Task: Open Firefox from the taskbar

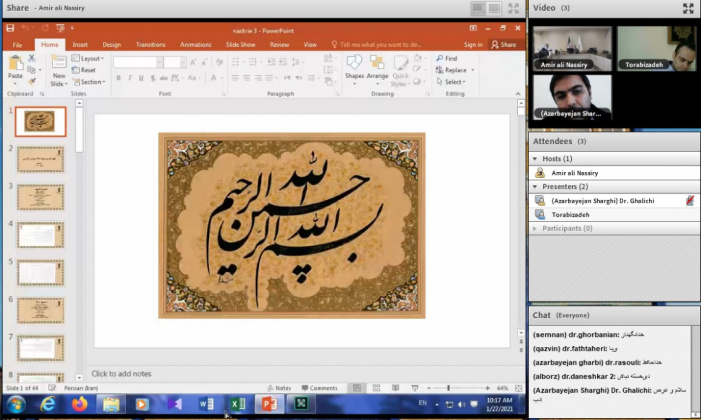Action: click(x=79, y=404)
